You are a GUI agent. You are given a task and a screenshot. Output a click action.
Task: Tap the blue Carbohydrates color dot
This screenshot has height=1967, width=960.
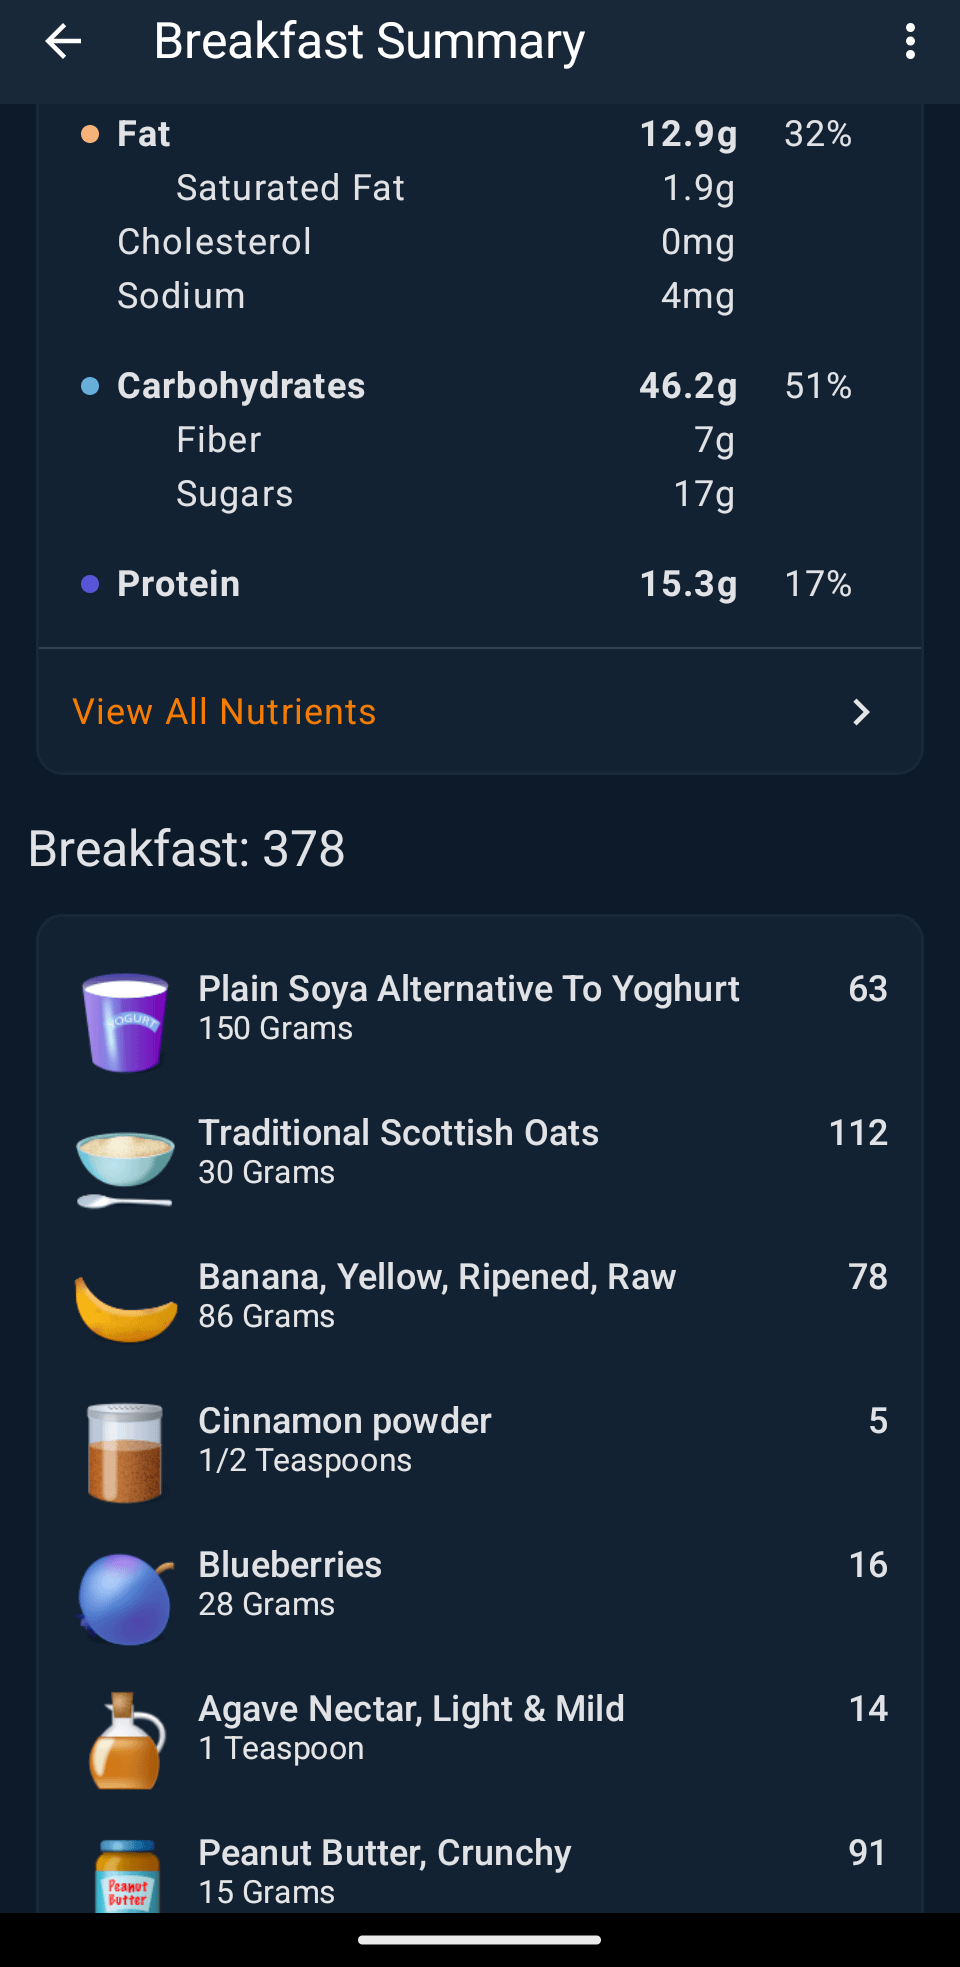click(90, 386)
